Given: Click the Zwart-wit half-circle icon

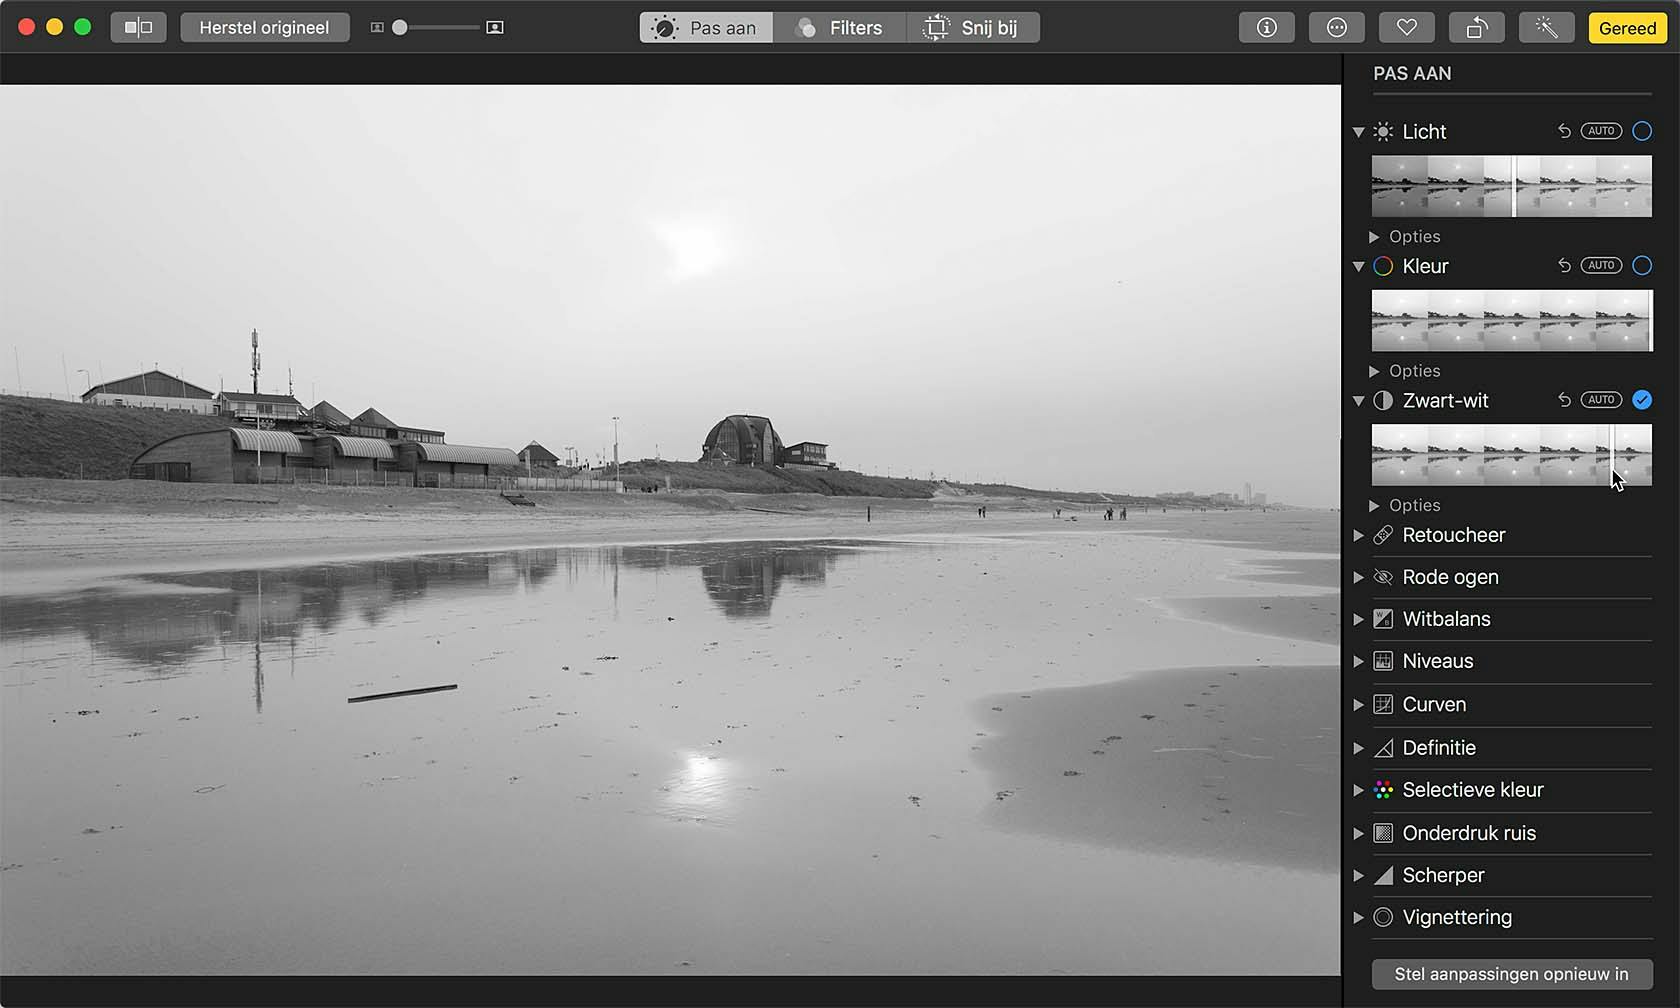Looking at the screenshot, I should [1383, 400].
